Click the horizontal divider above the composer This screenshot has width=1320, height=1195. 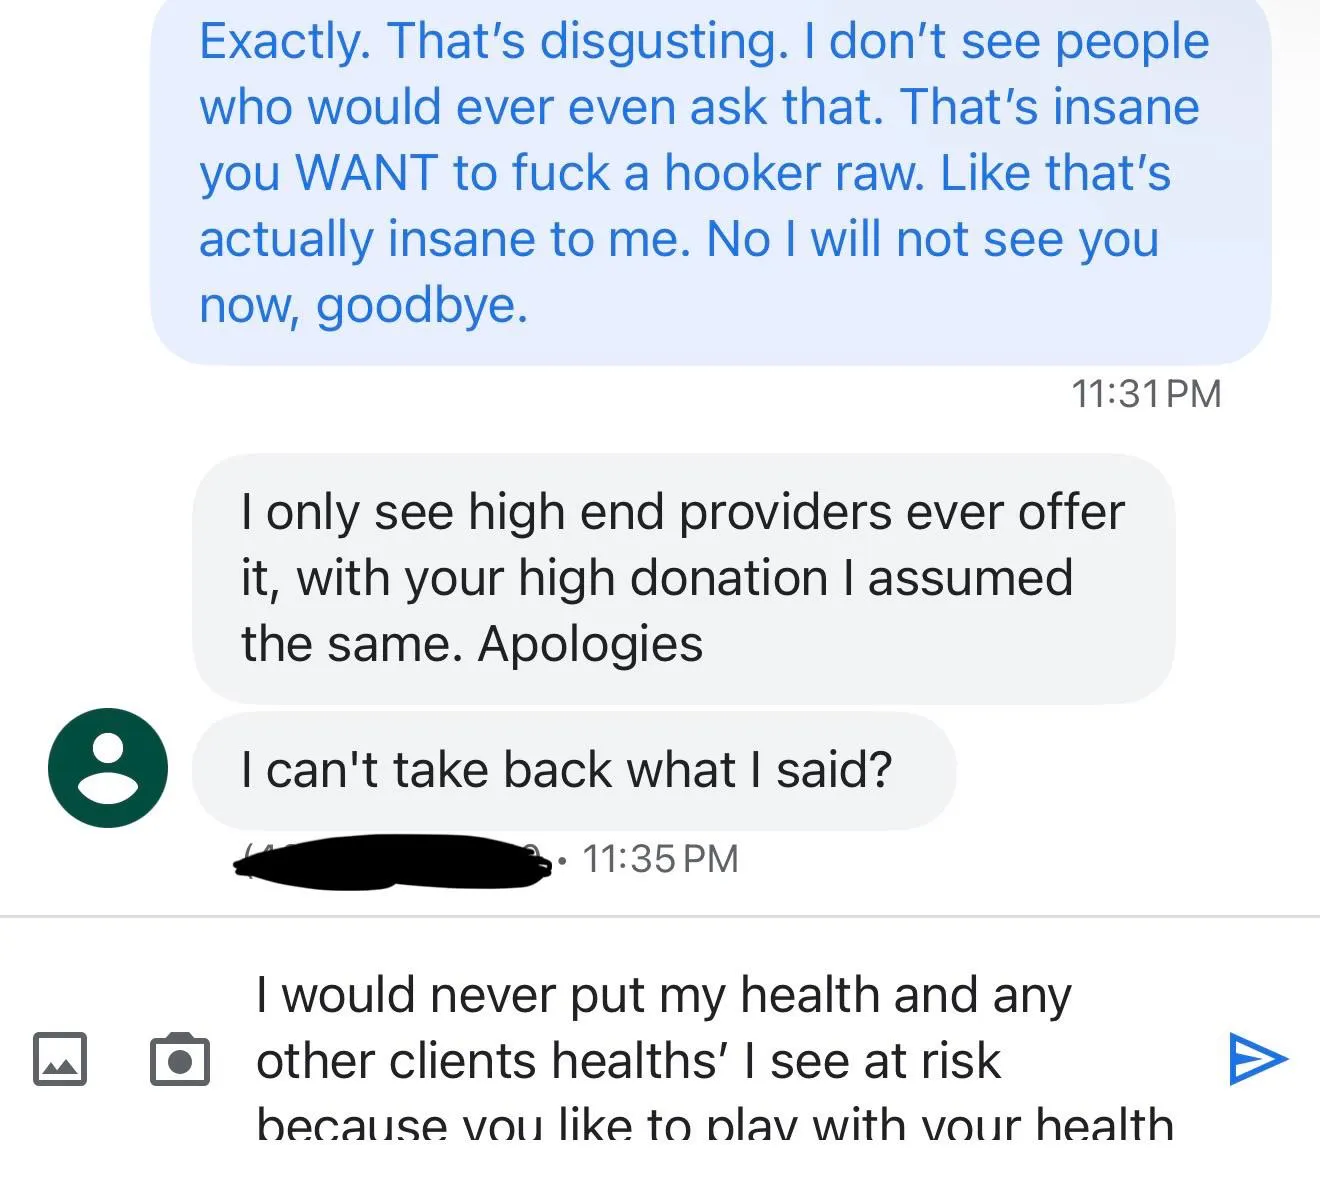click(x=660, y=916)
